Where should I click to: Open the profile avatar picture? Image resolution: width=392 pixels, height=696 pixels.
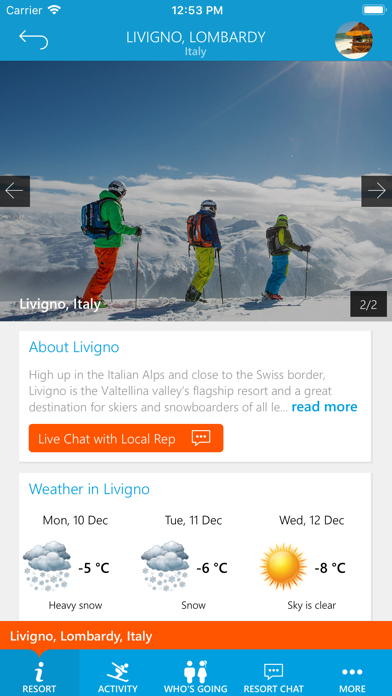(353, 40)
